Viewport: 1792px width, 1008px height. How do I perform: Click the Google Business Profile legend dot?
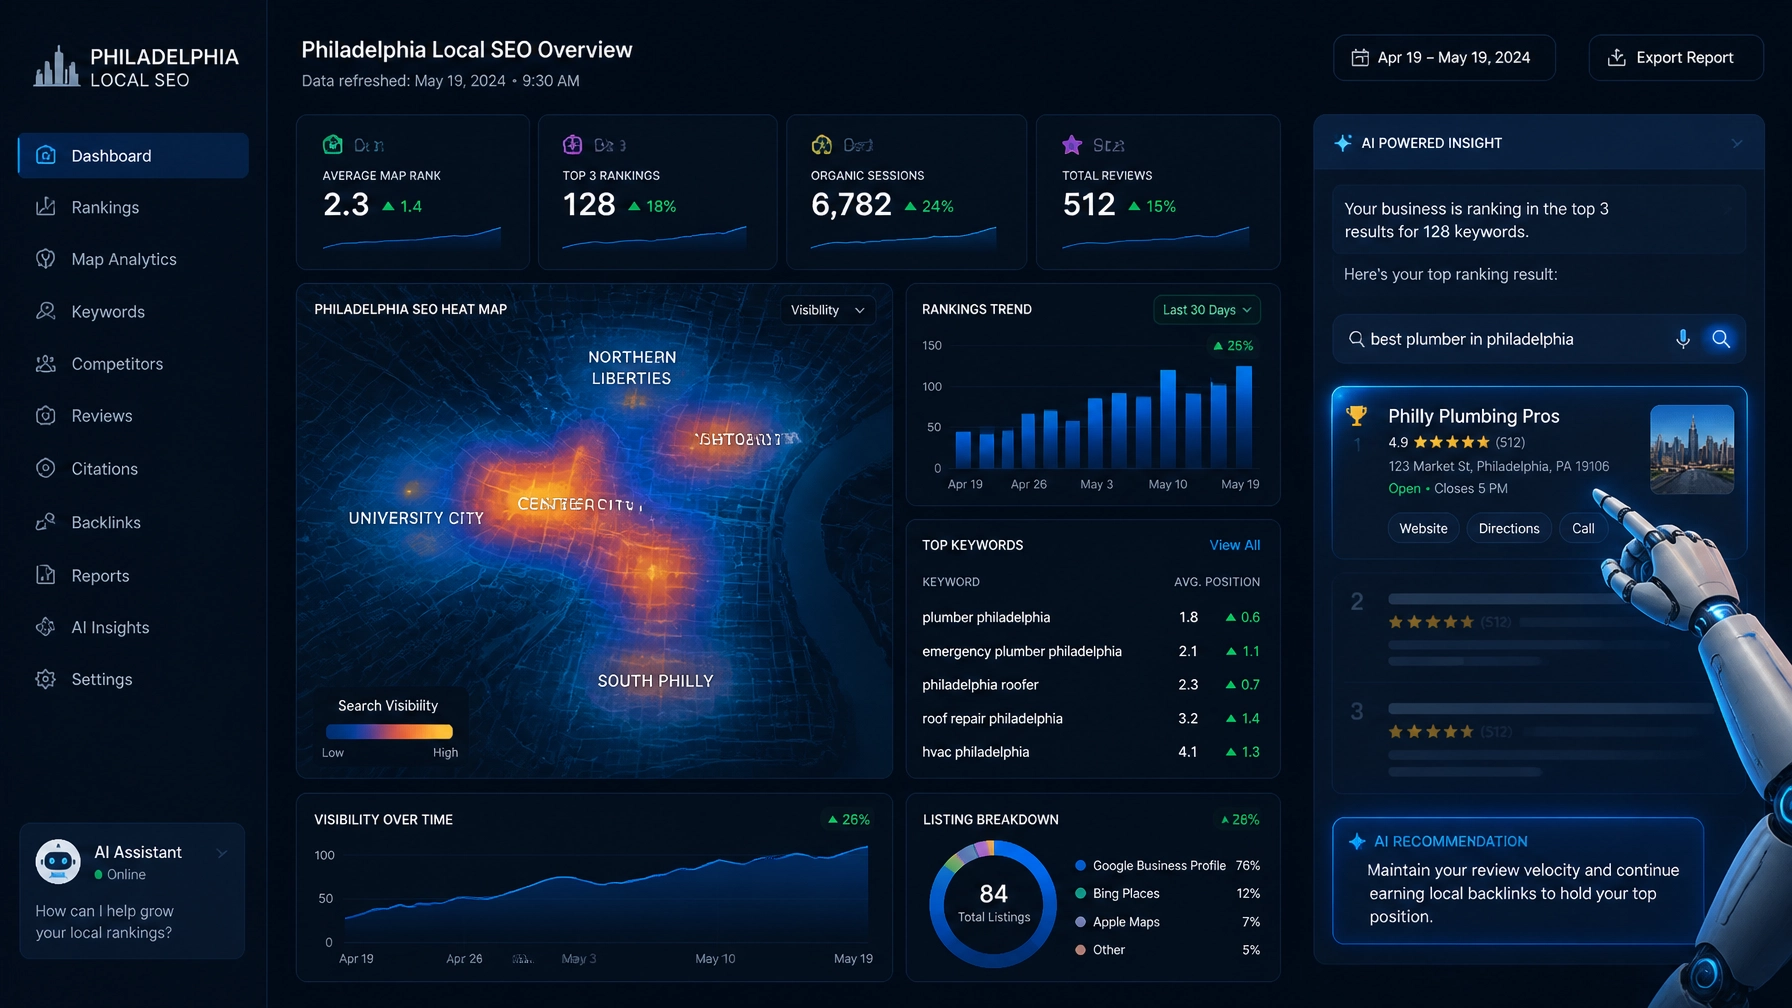coord(1081,866)
